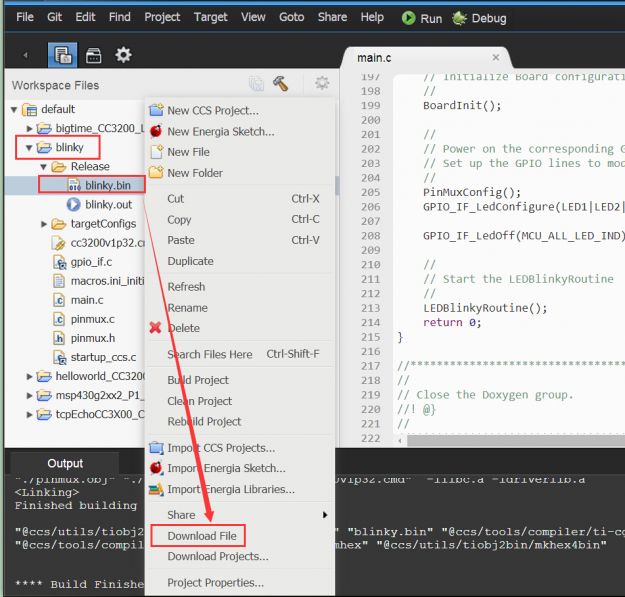Open the Project menu
The width and height of the screenshot is (625, 597).
pos(162,17)
